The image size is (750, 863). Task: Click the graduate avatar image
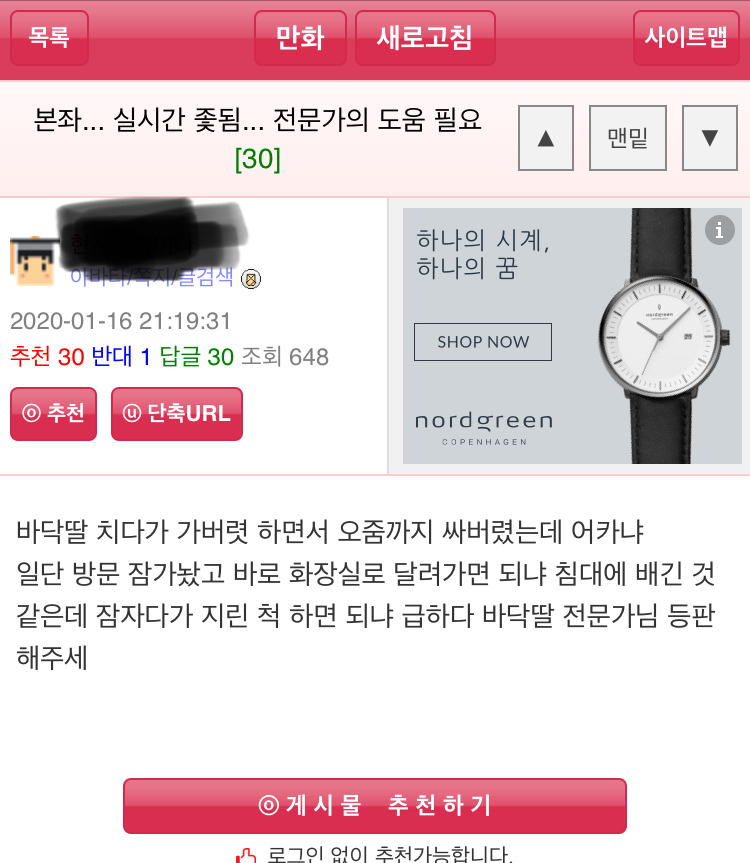click(x=32, y=261)
